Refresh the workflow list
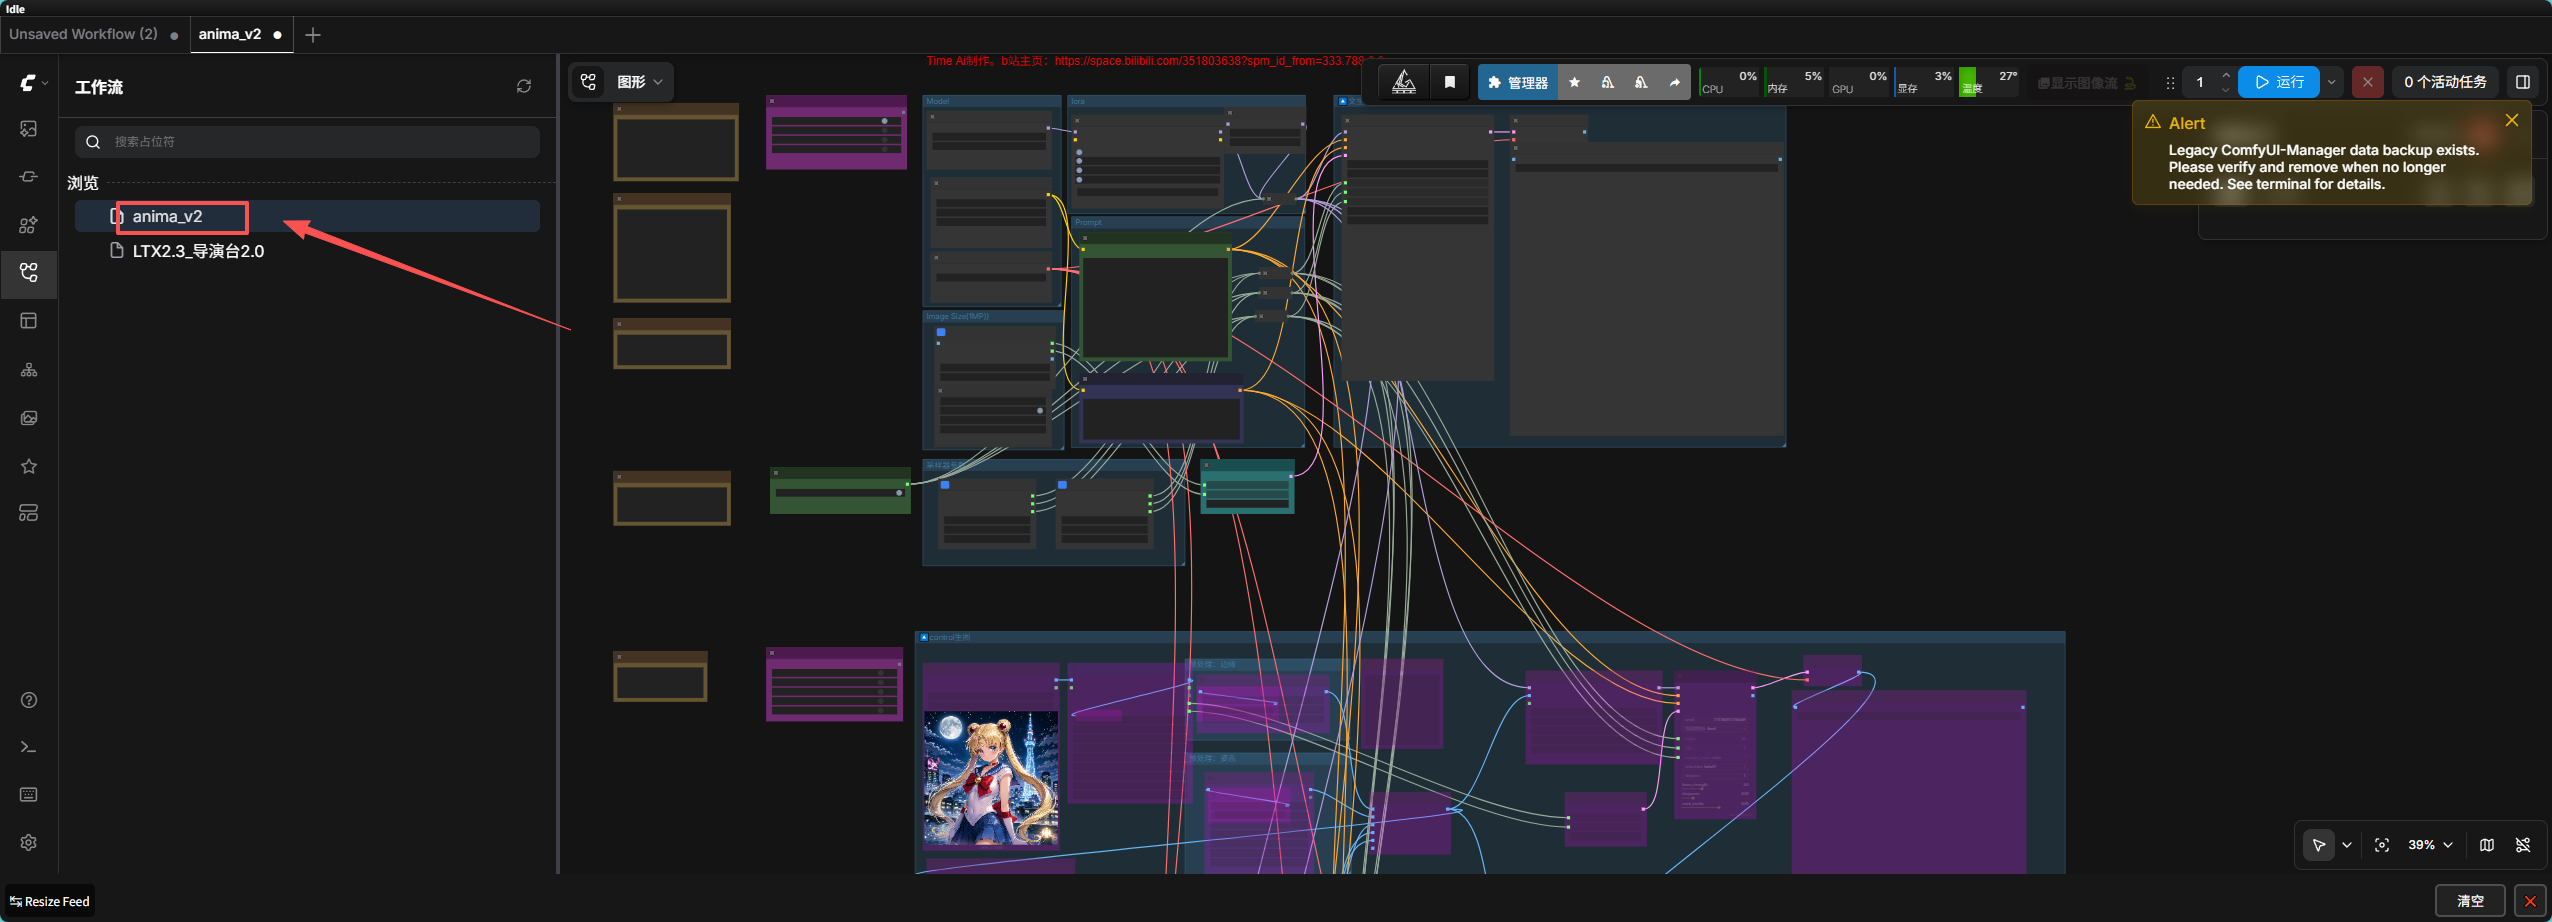This screenshot has height=922, width=2552. 524,87
